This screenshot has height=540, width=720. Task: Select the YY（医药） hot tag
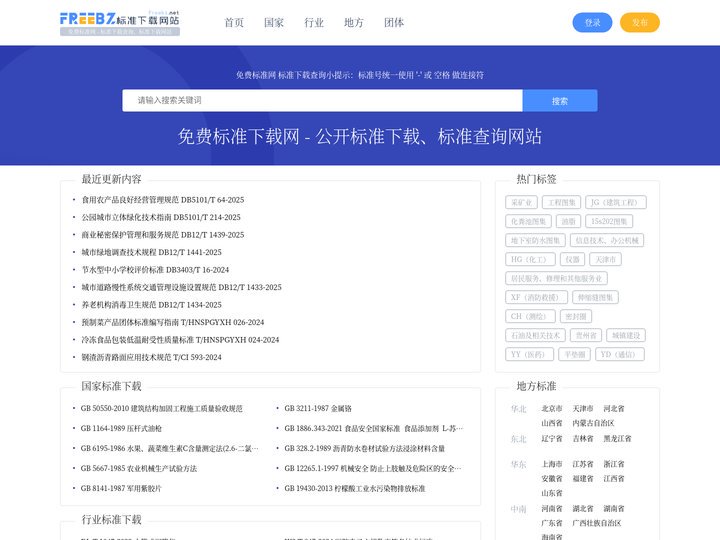(x=529, y=354)
